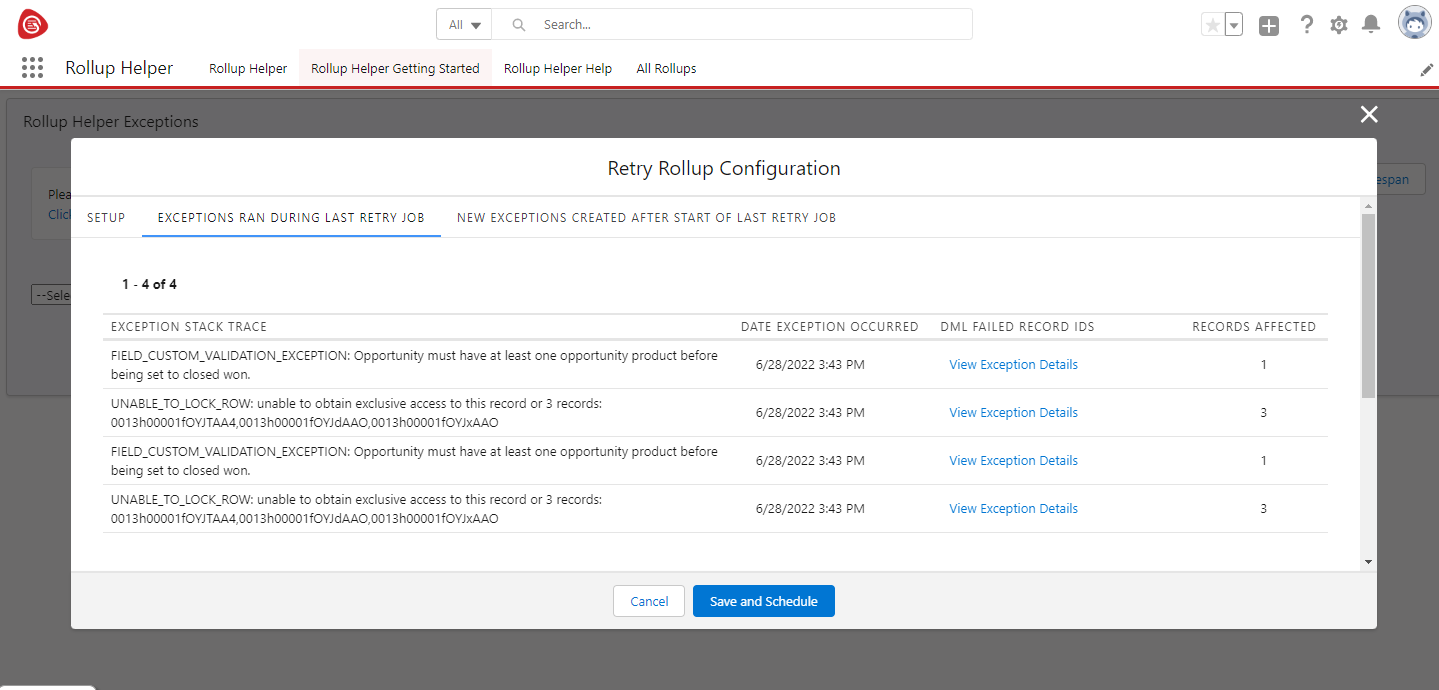Open the Rollup Helper nav tab

[248, 68]
